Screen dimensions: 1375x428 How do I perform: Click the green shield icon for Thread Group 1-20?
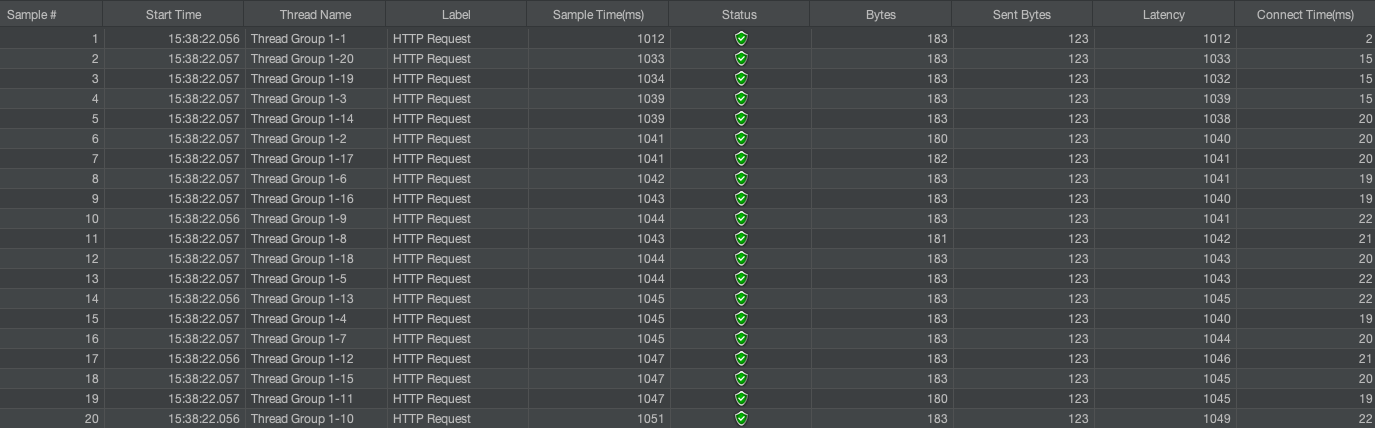click(741, 59)
